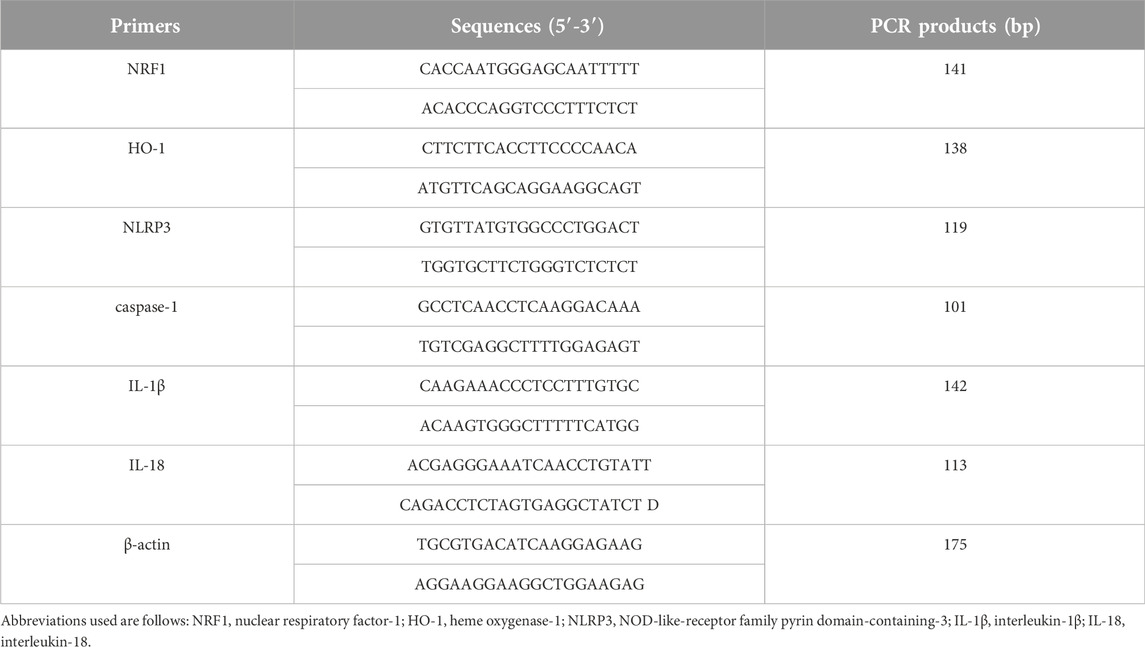This screenshot has height=647, width=1145.
Task: Click the Primers column header
Action: point(147,25)
